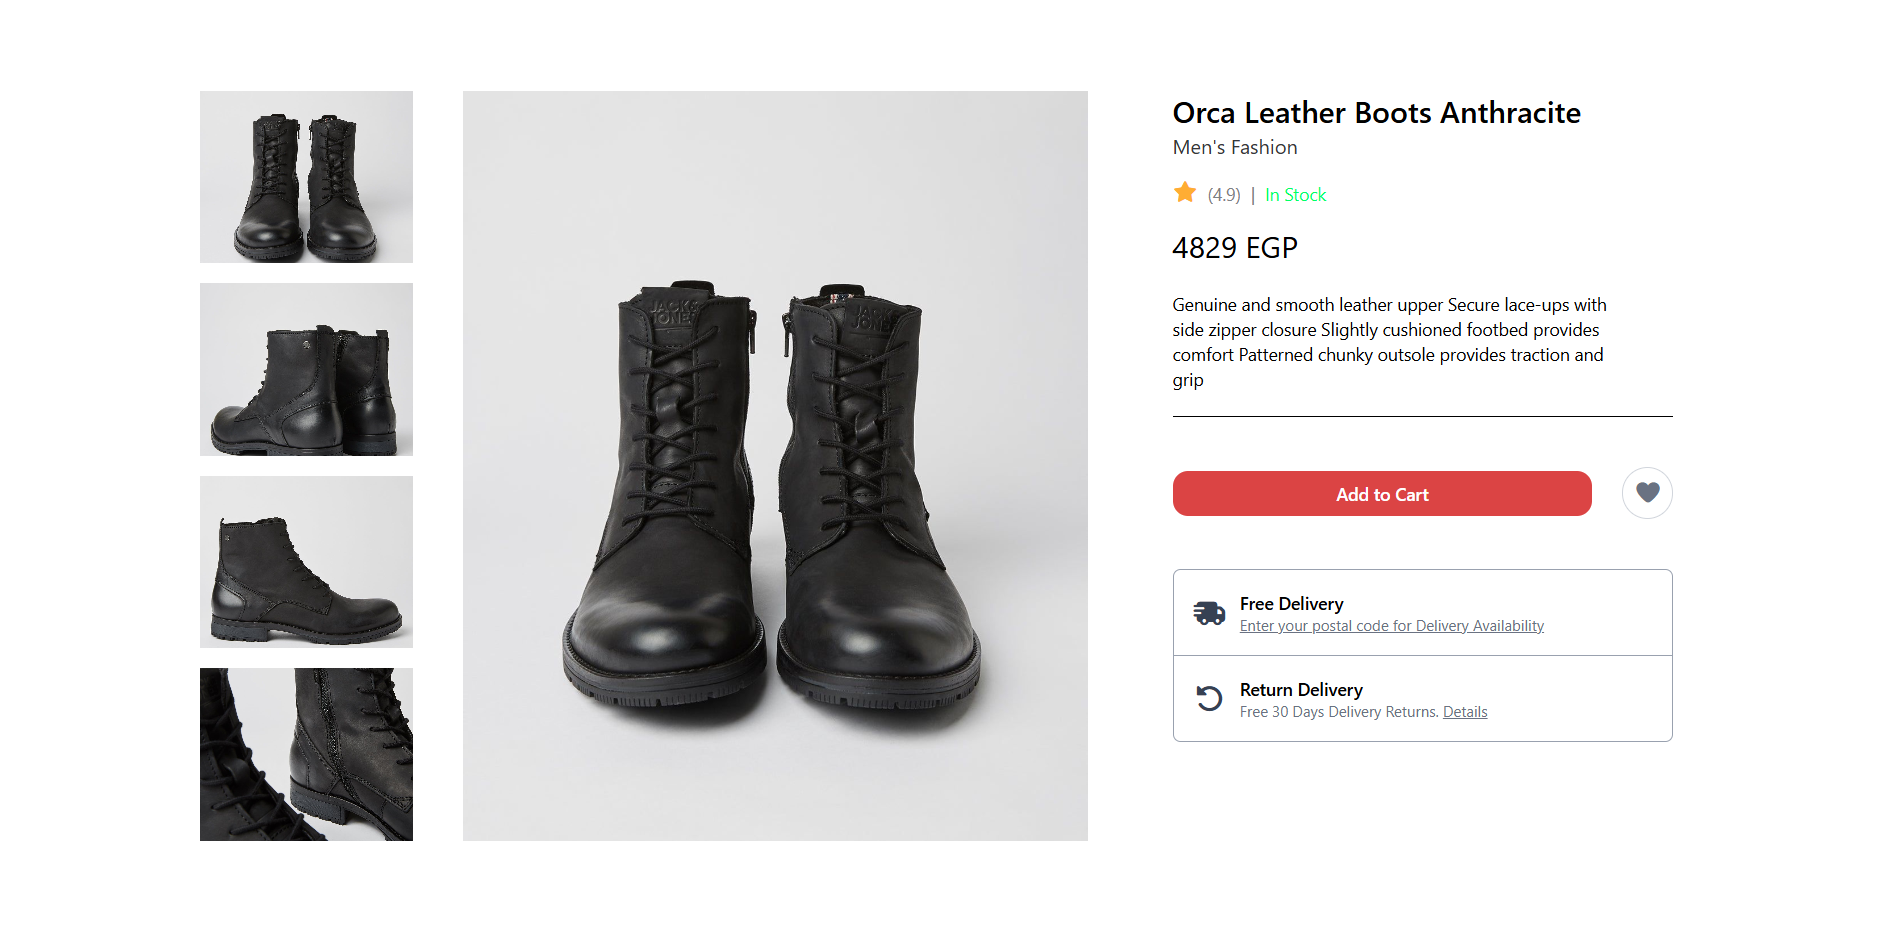Image resolution: width=1898 pixels, height=929 pixels.
Task: Open the Details link for delivery returns
Action: pyautogui.click(x=1465, y=712)
